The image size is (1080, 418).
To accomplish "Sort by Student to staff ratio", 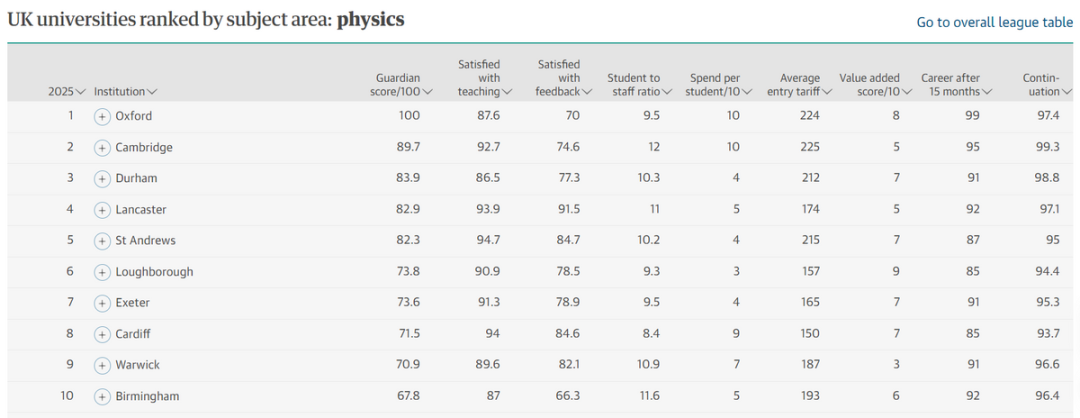I will tap(638, 85).
